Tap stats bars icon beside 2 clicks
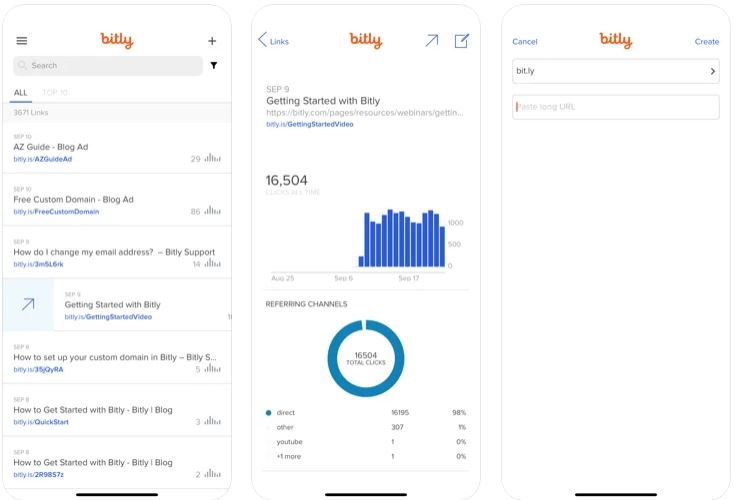This screenshot has width=737, height=500. pyautogui.click(x=212, y=474)
